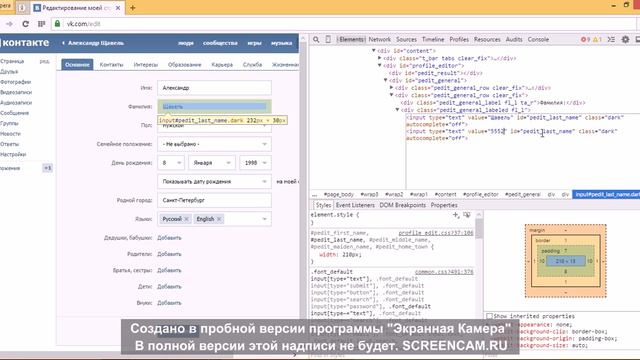Image resolution: width=640 pixels, height=360 pixels.
Task: Open музыка in VK header
Action: pos(282,43)
